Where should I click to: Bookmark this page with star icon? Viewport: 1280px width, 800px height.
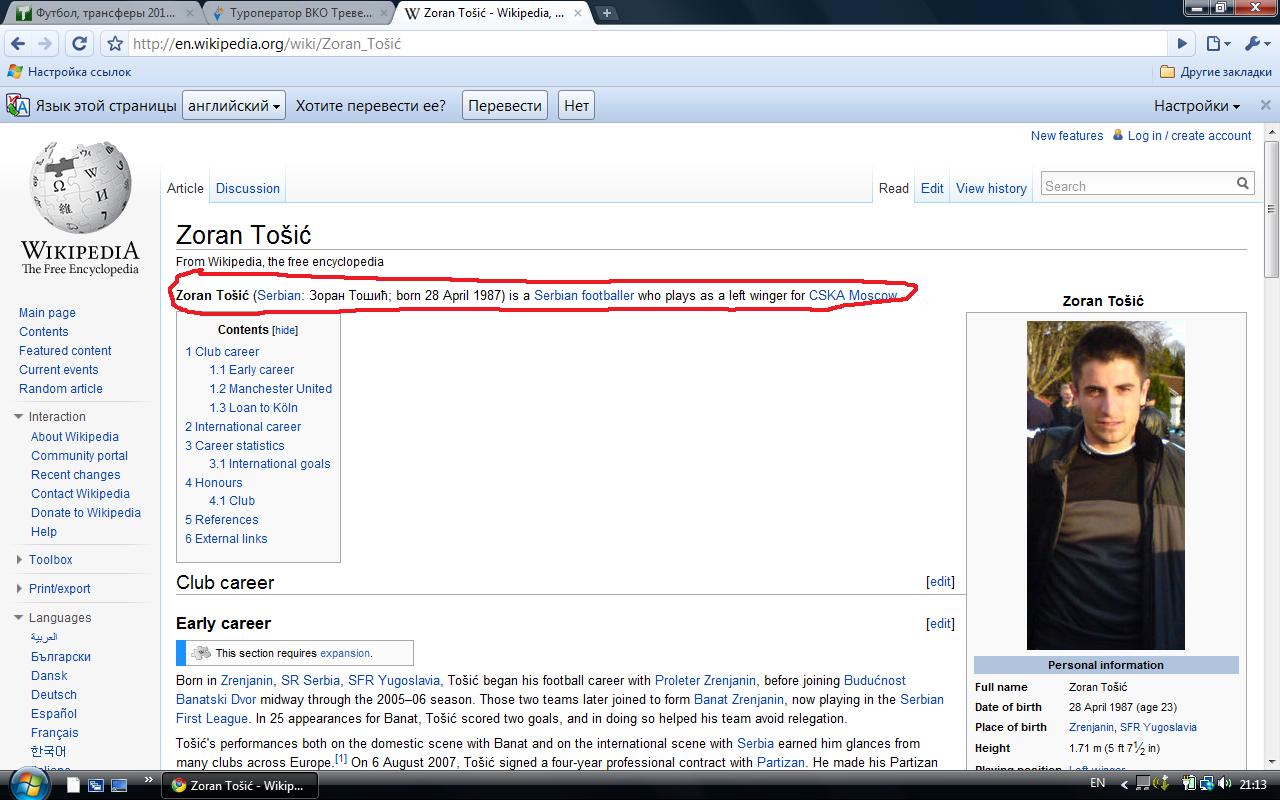[x=115, y=44]
